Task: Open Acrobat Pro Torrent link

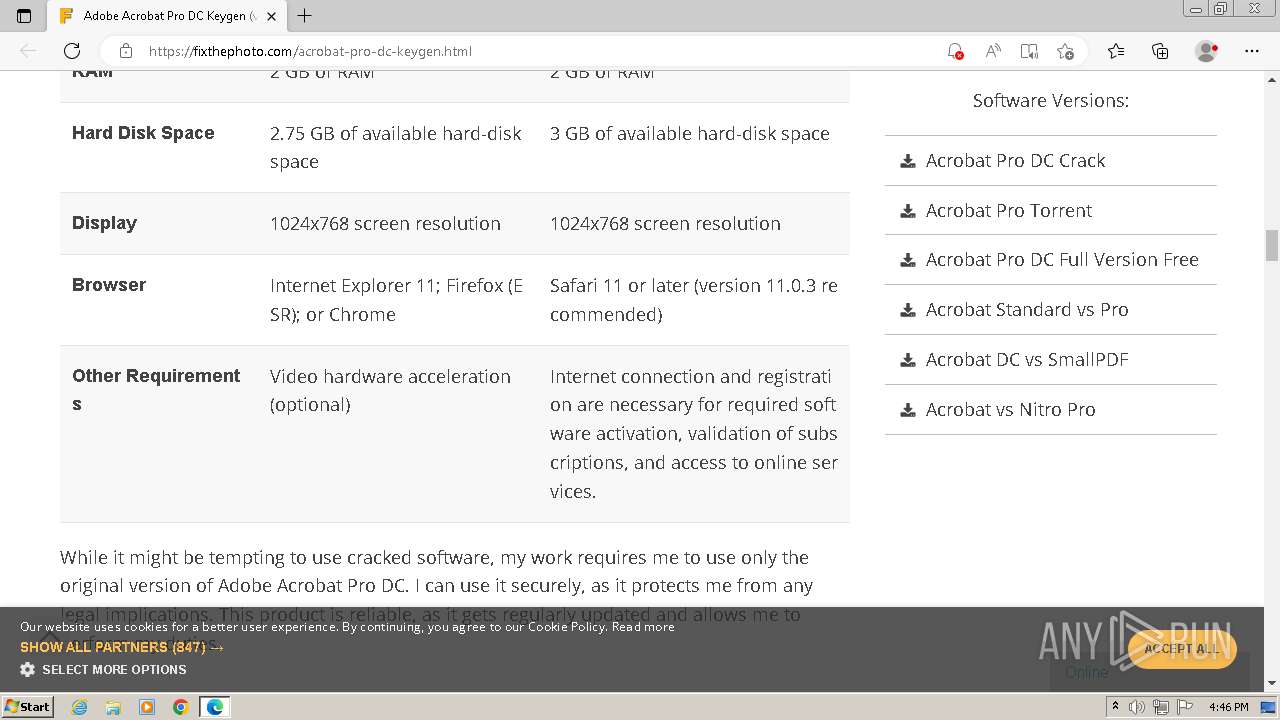Action: 1008,210
